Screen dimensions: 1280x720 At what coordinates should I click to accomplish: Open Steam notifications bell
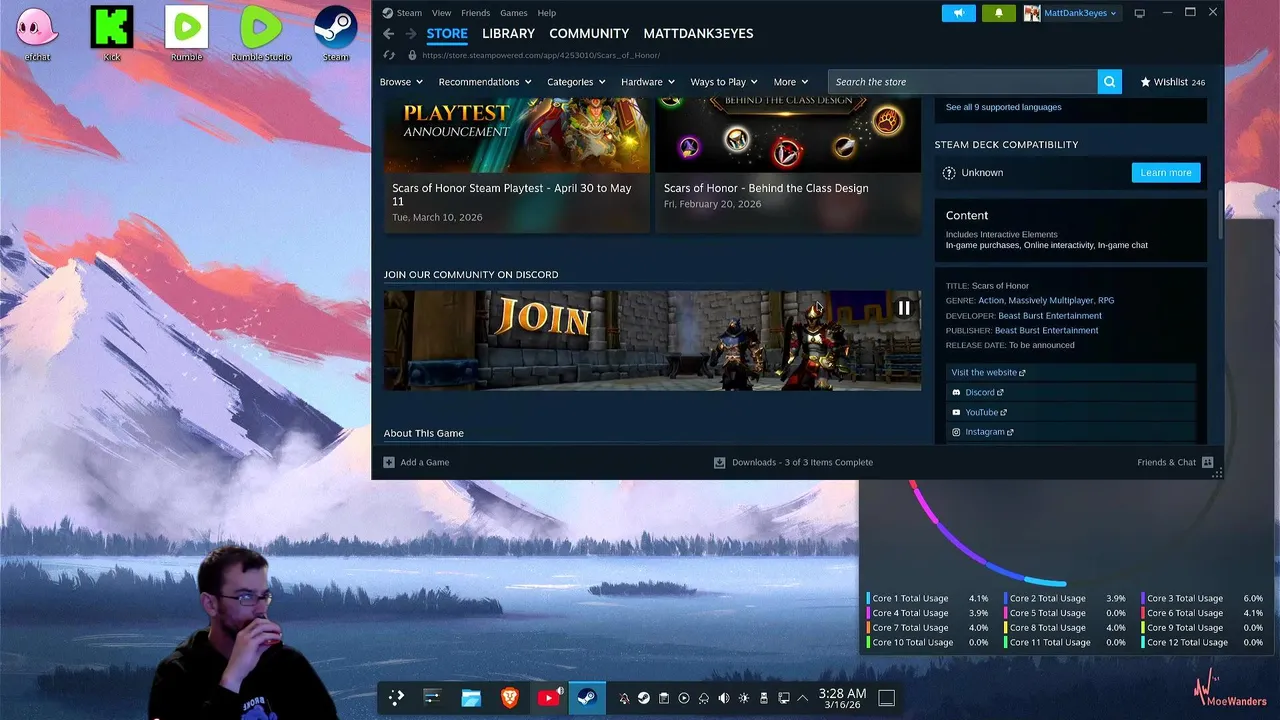point(998,13)
